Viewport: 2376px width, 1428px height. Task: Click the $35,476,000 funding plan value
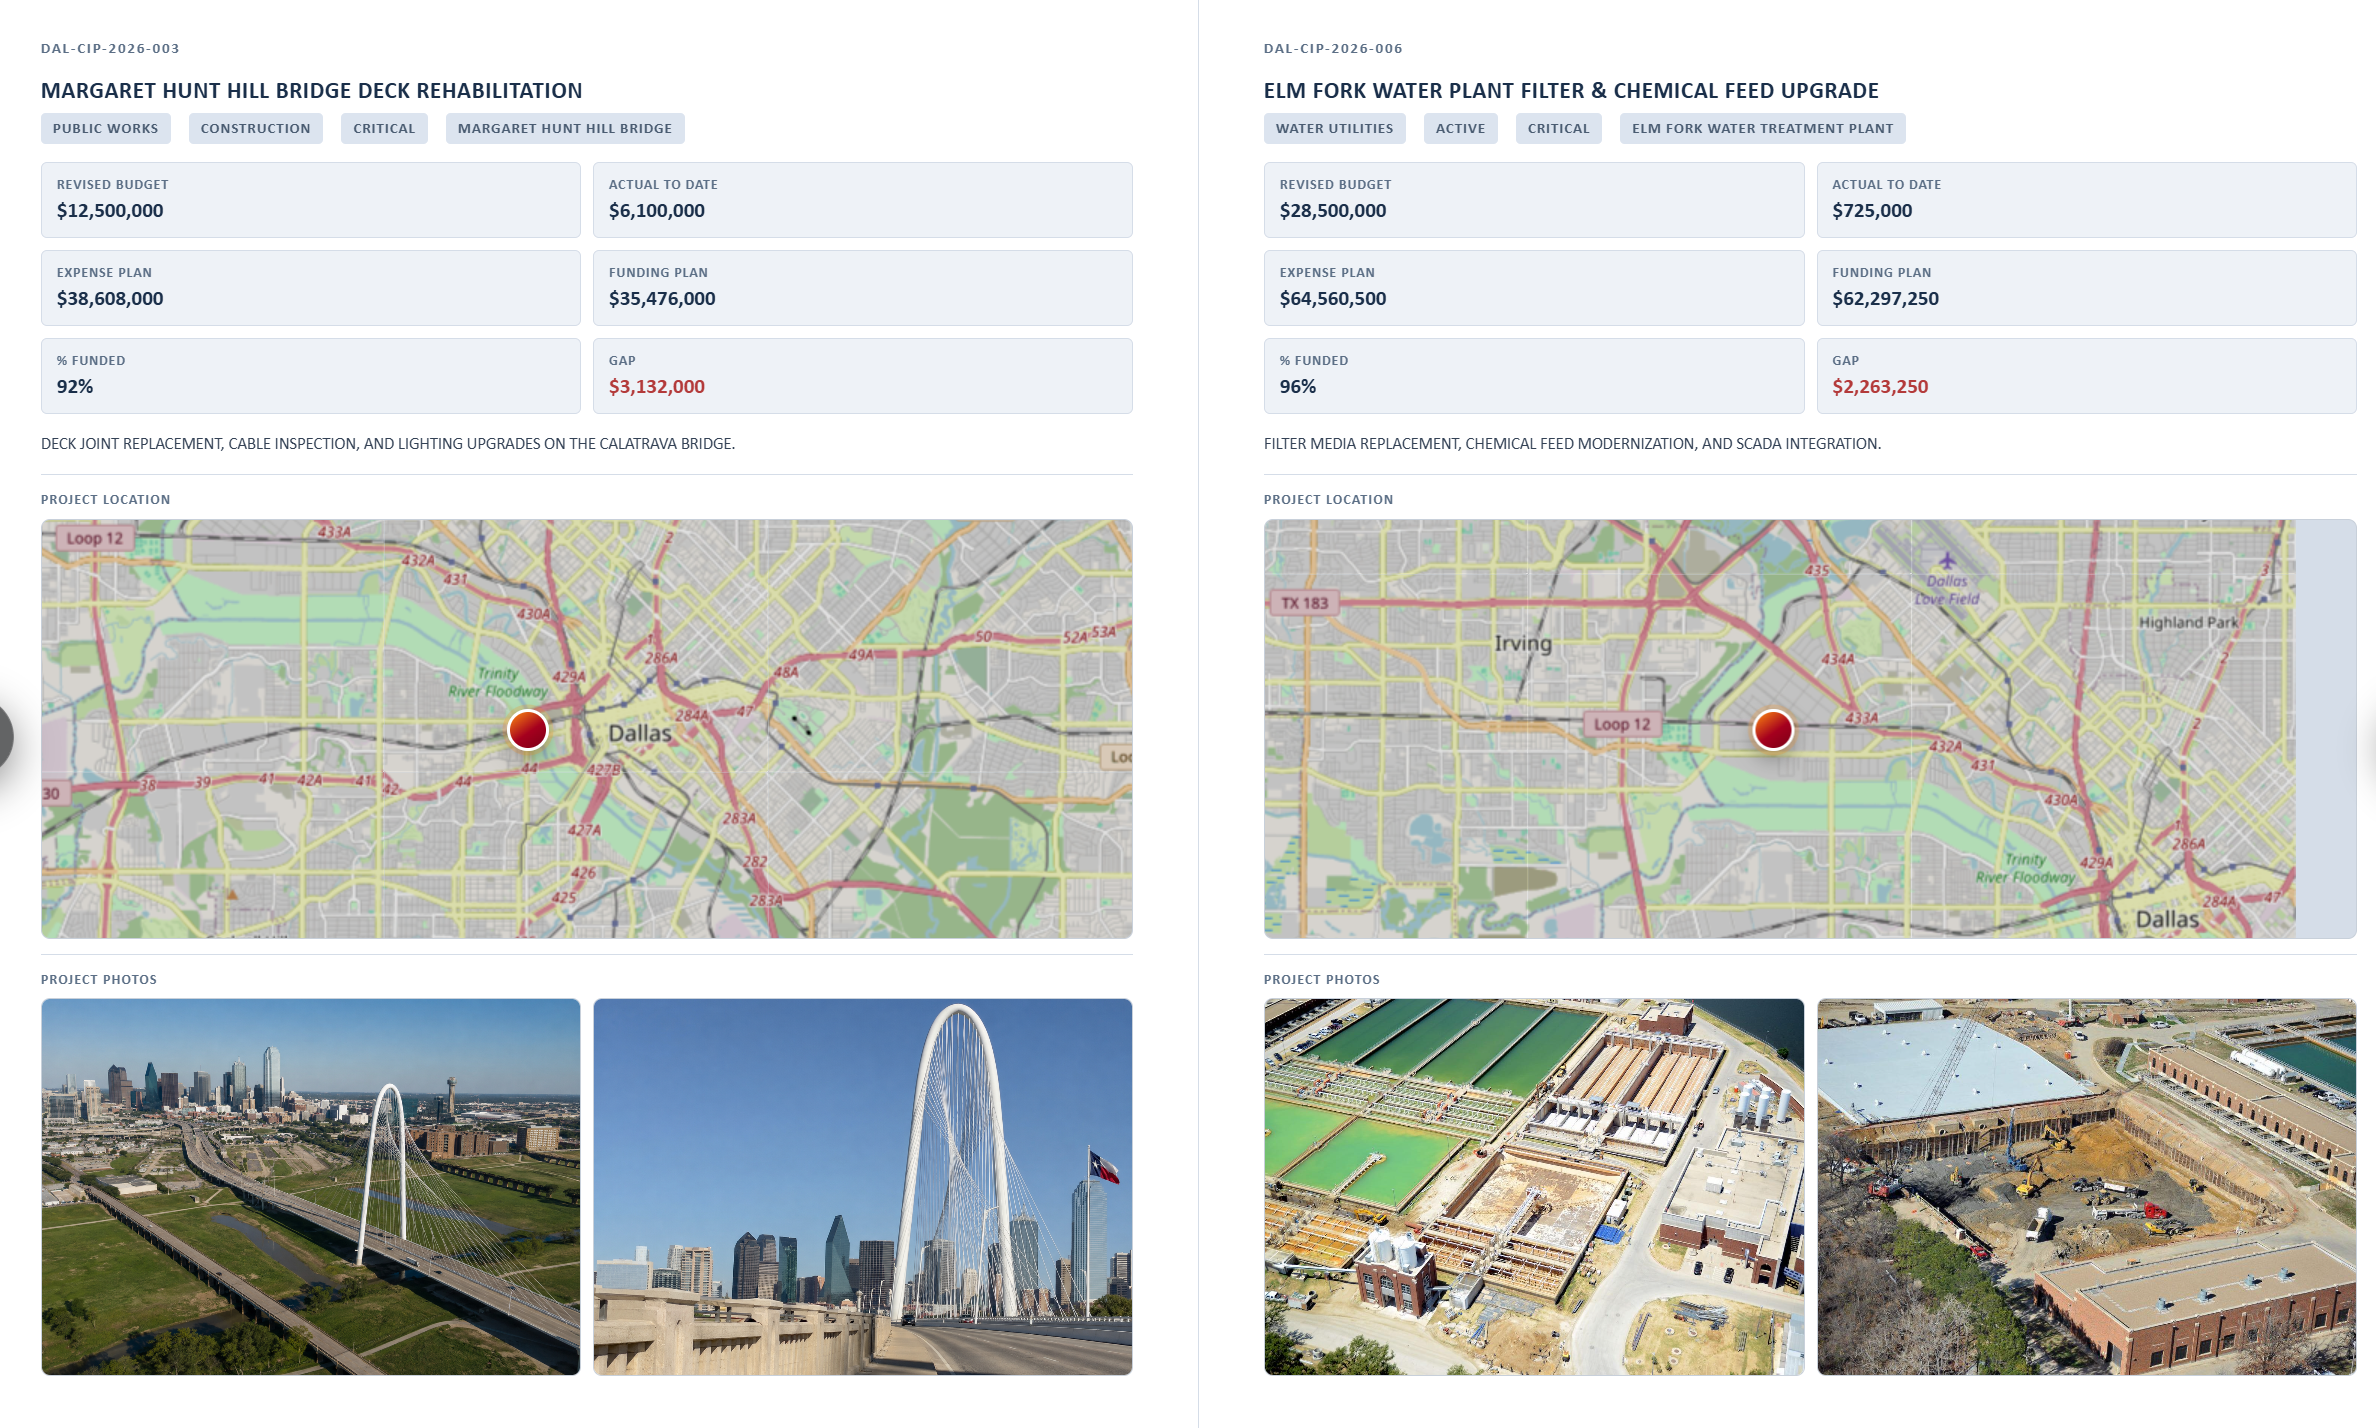click(662, 299)
